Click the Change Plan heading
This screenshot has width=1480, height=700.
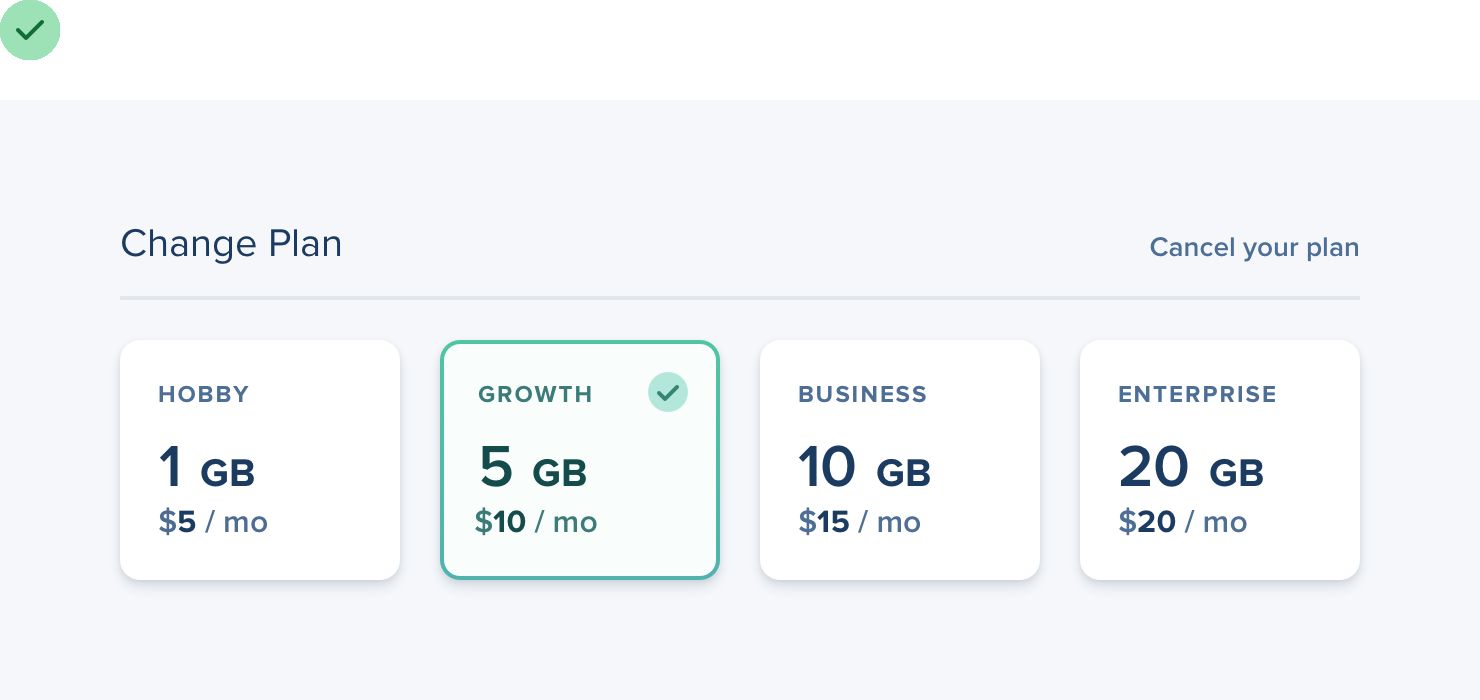[231, 244]
